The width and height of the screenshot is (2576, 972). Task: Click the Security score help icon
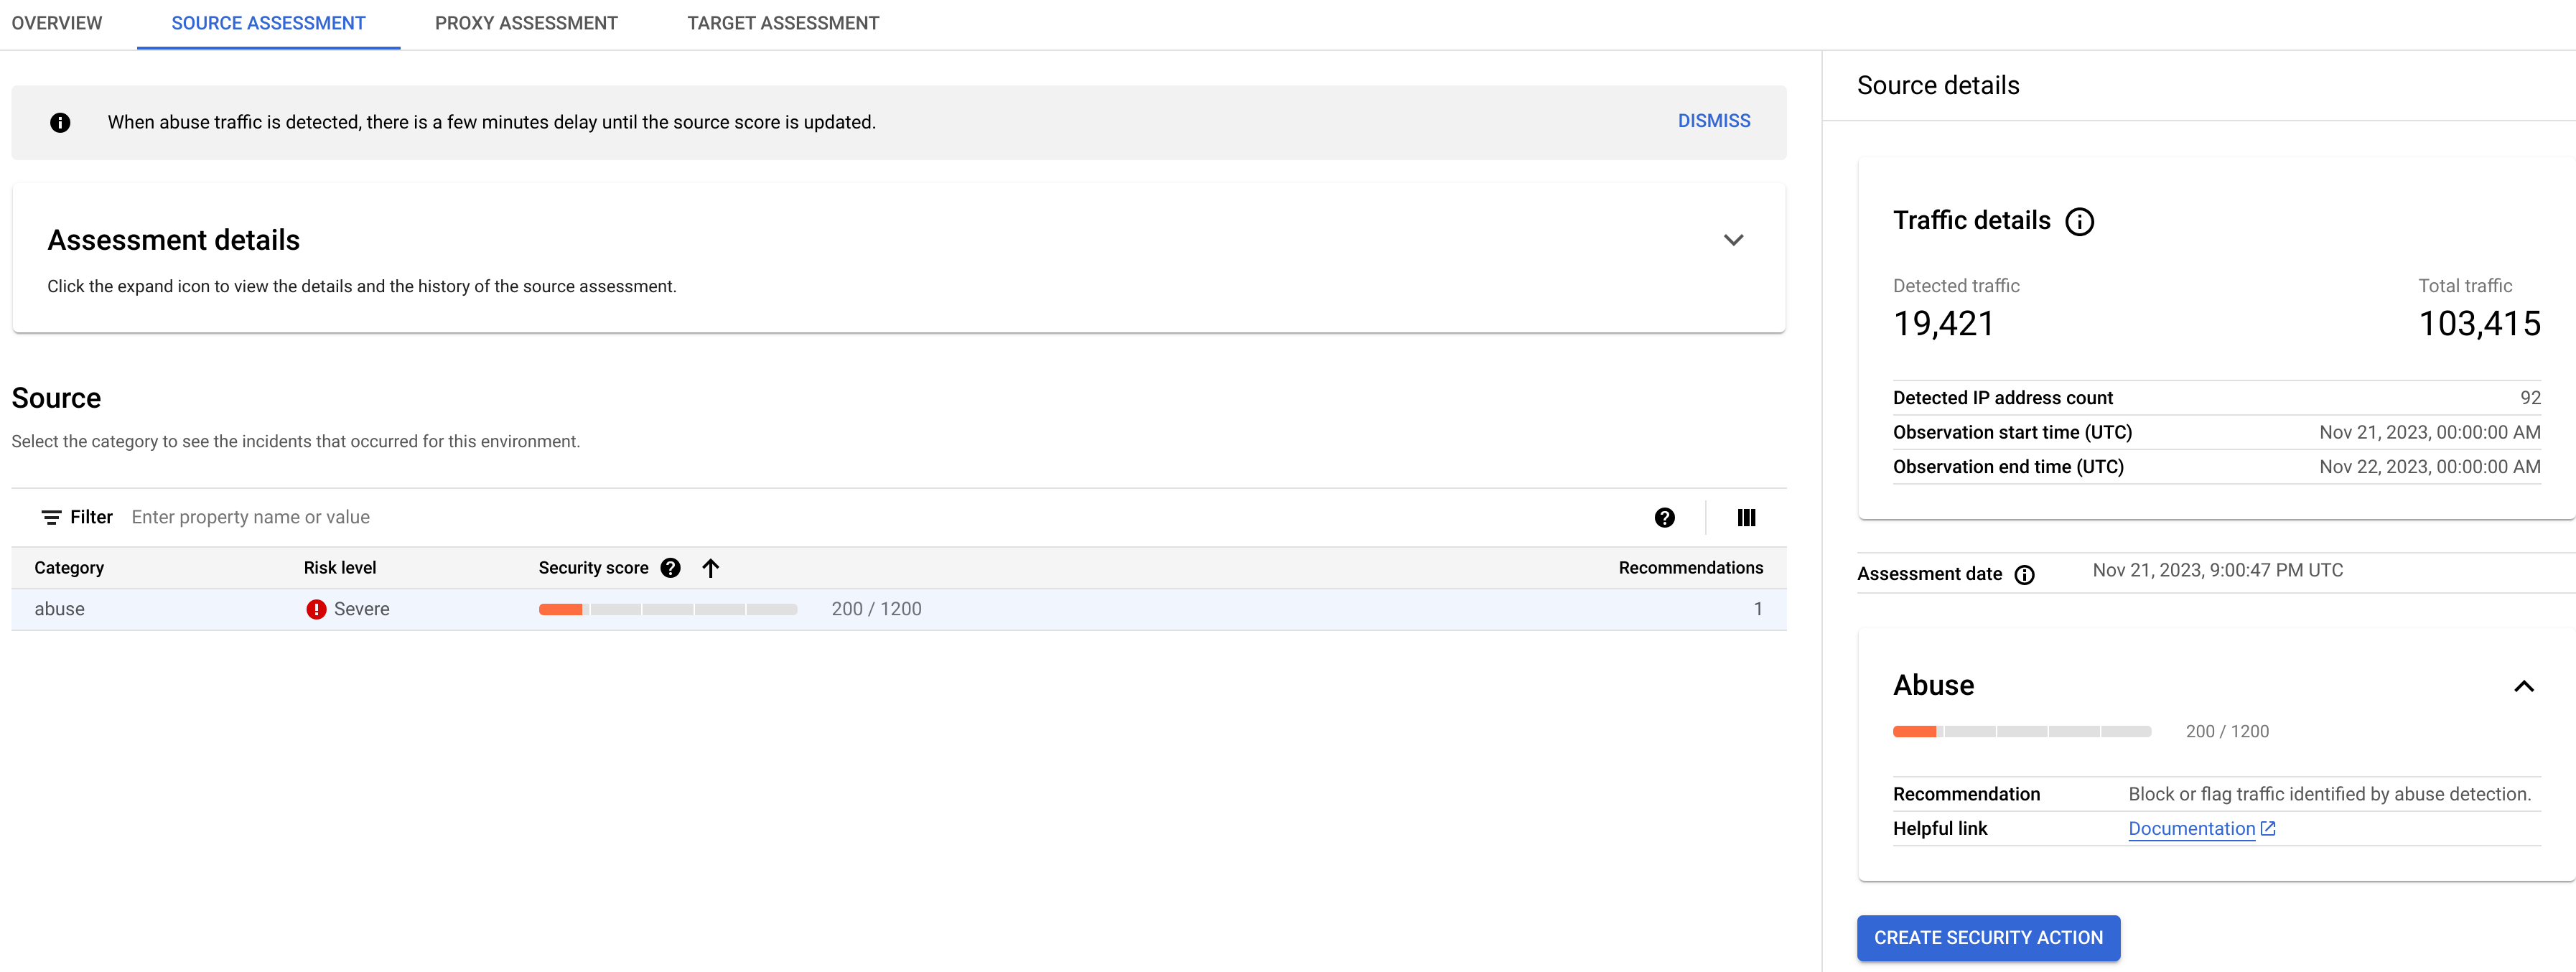click(670, 567)
